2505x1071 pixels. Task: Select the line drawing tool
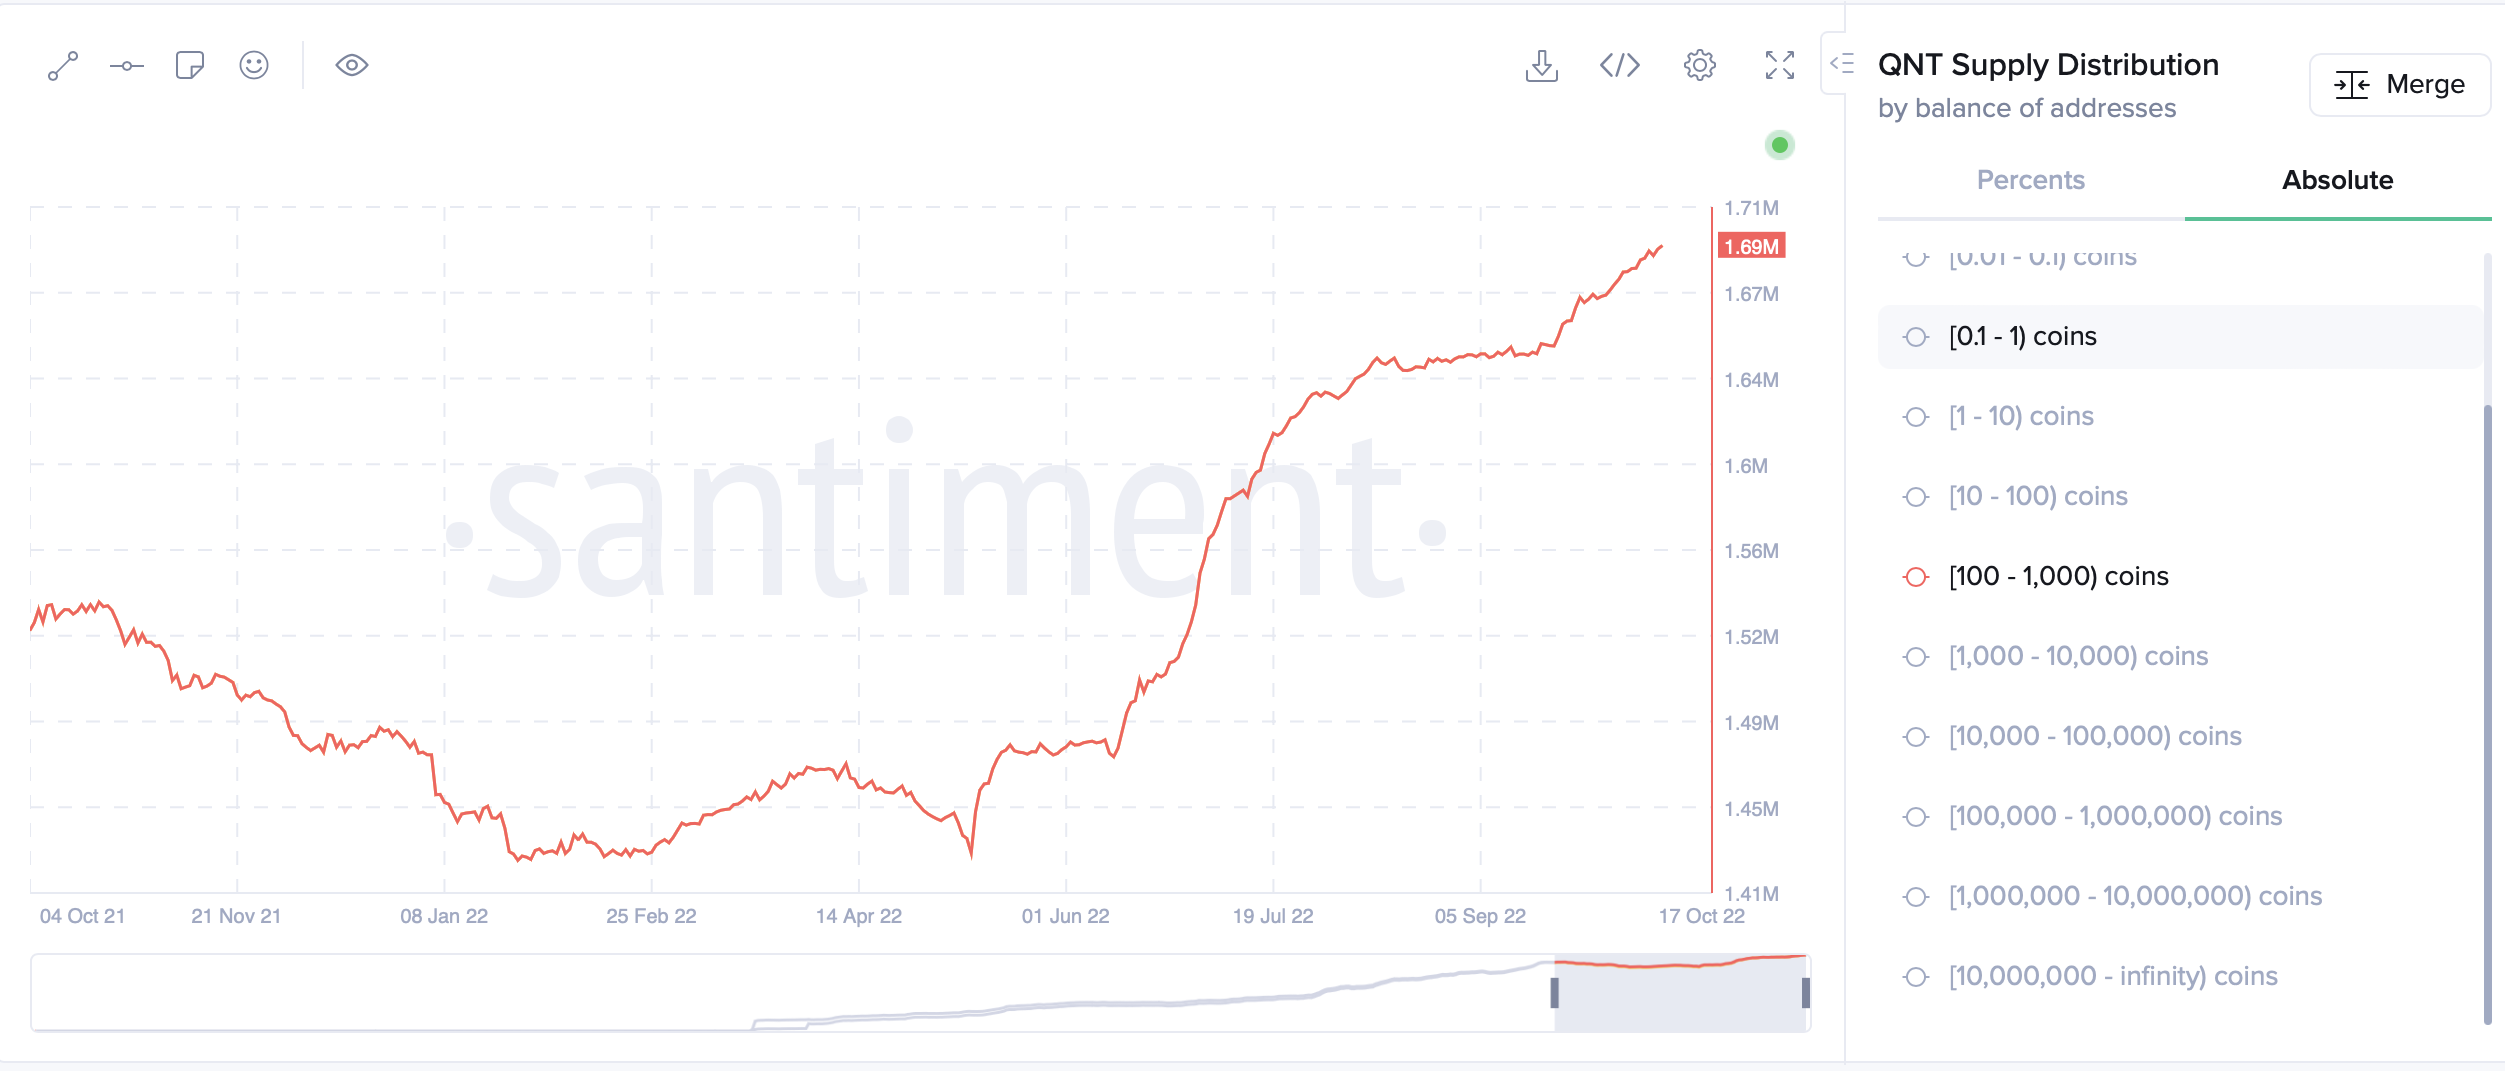click(63, 66)
